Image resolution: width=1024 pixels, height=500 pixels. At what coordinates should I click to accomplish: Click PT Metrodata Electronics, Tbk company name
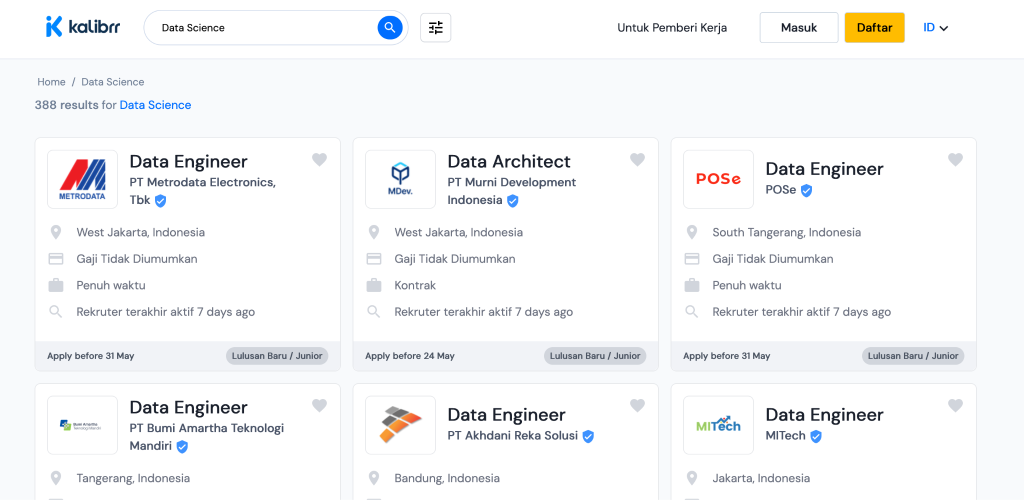coord(202,191)
